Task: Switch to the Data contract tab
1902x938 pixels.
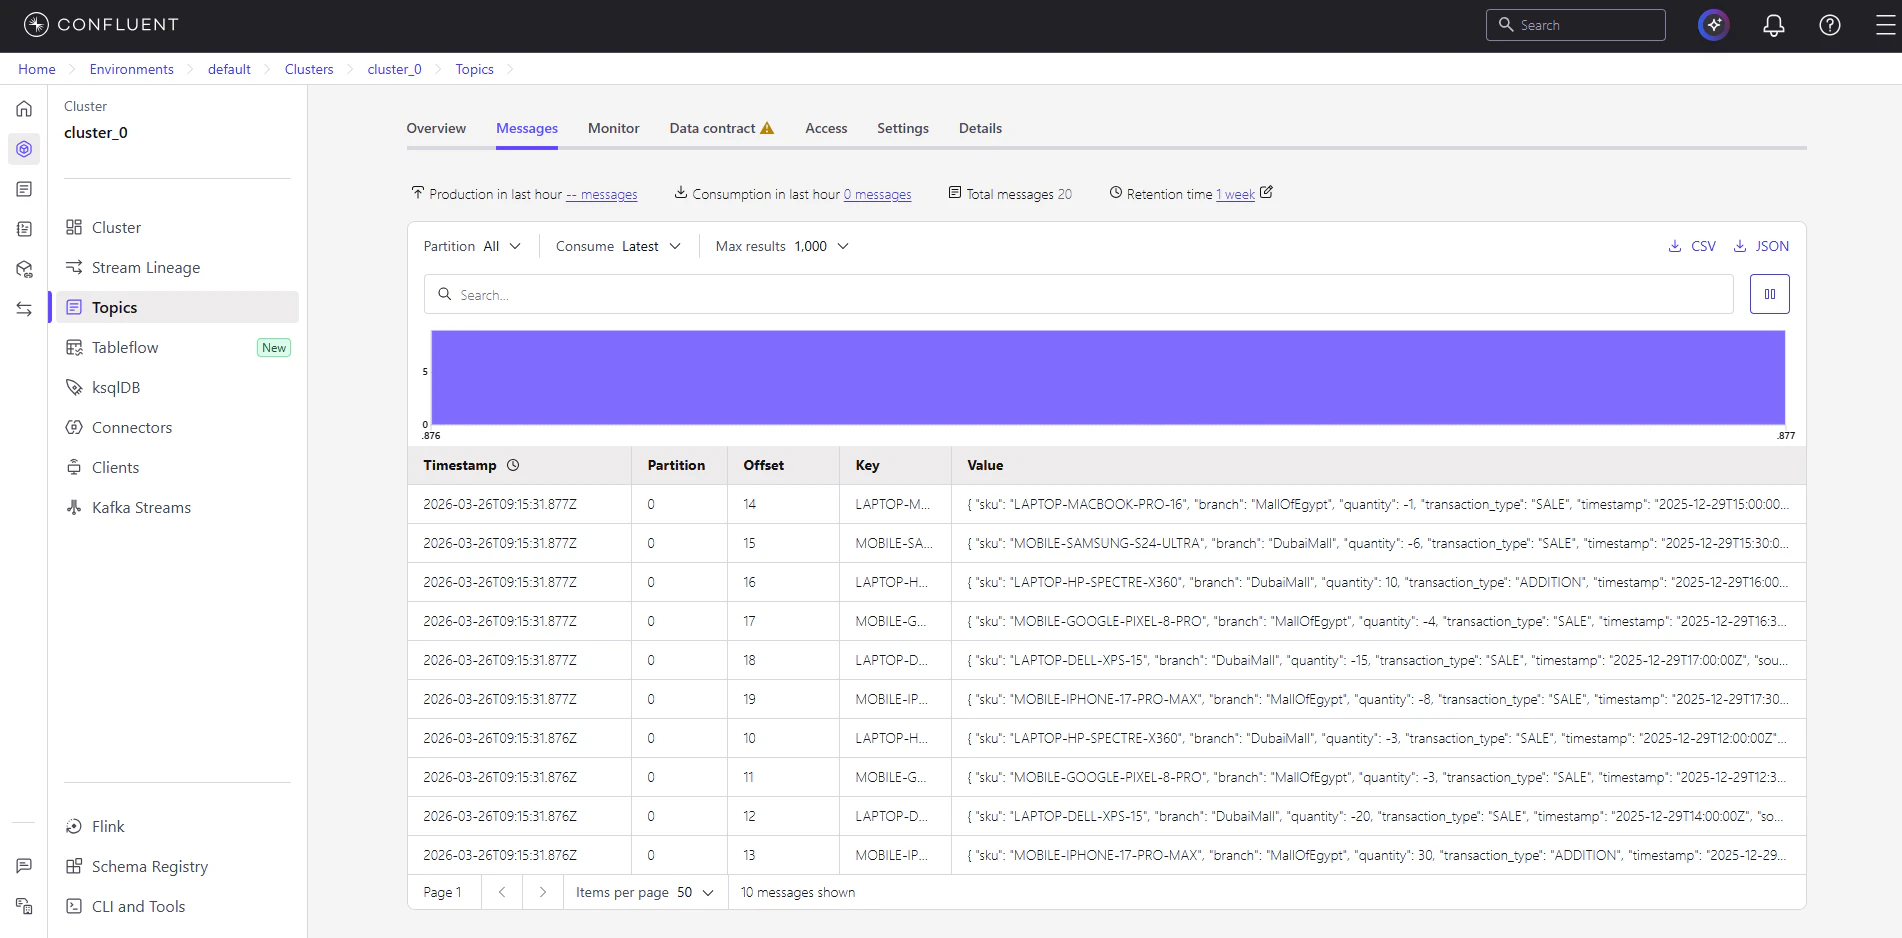Action: pyautogui.click(x=722, y=128)
